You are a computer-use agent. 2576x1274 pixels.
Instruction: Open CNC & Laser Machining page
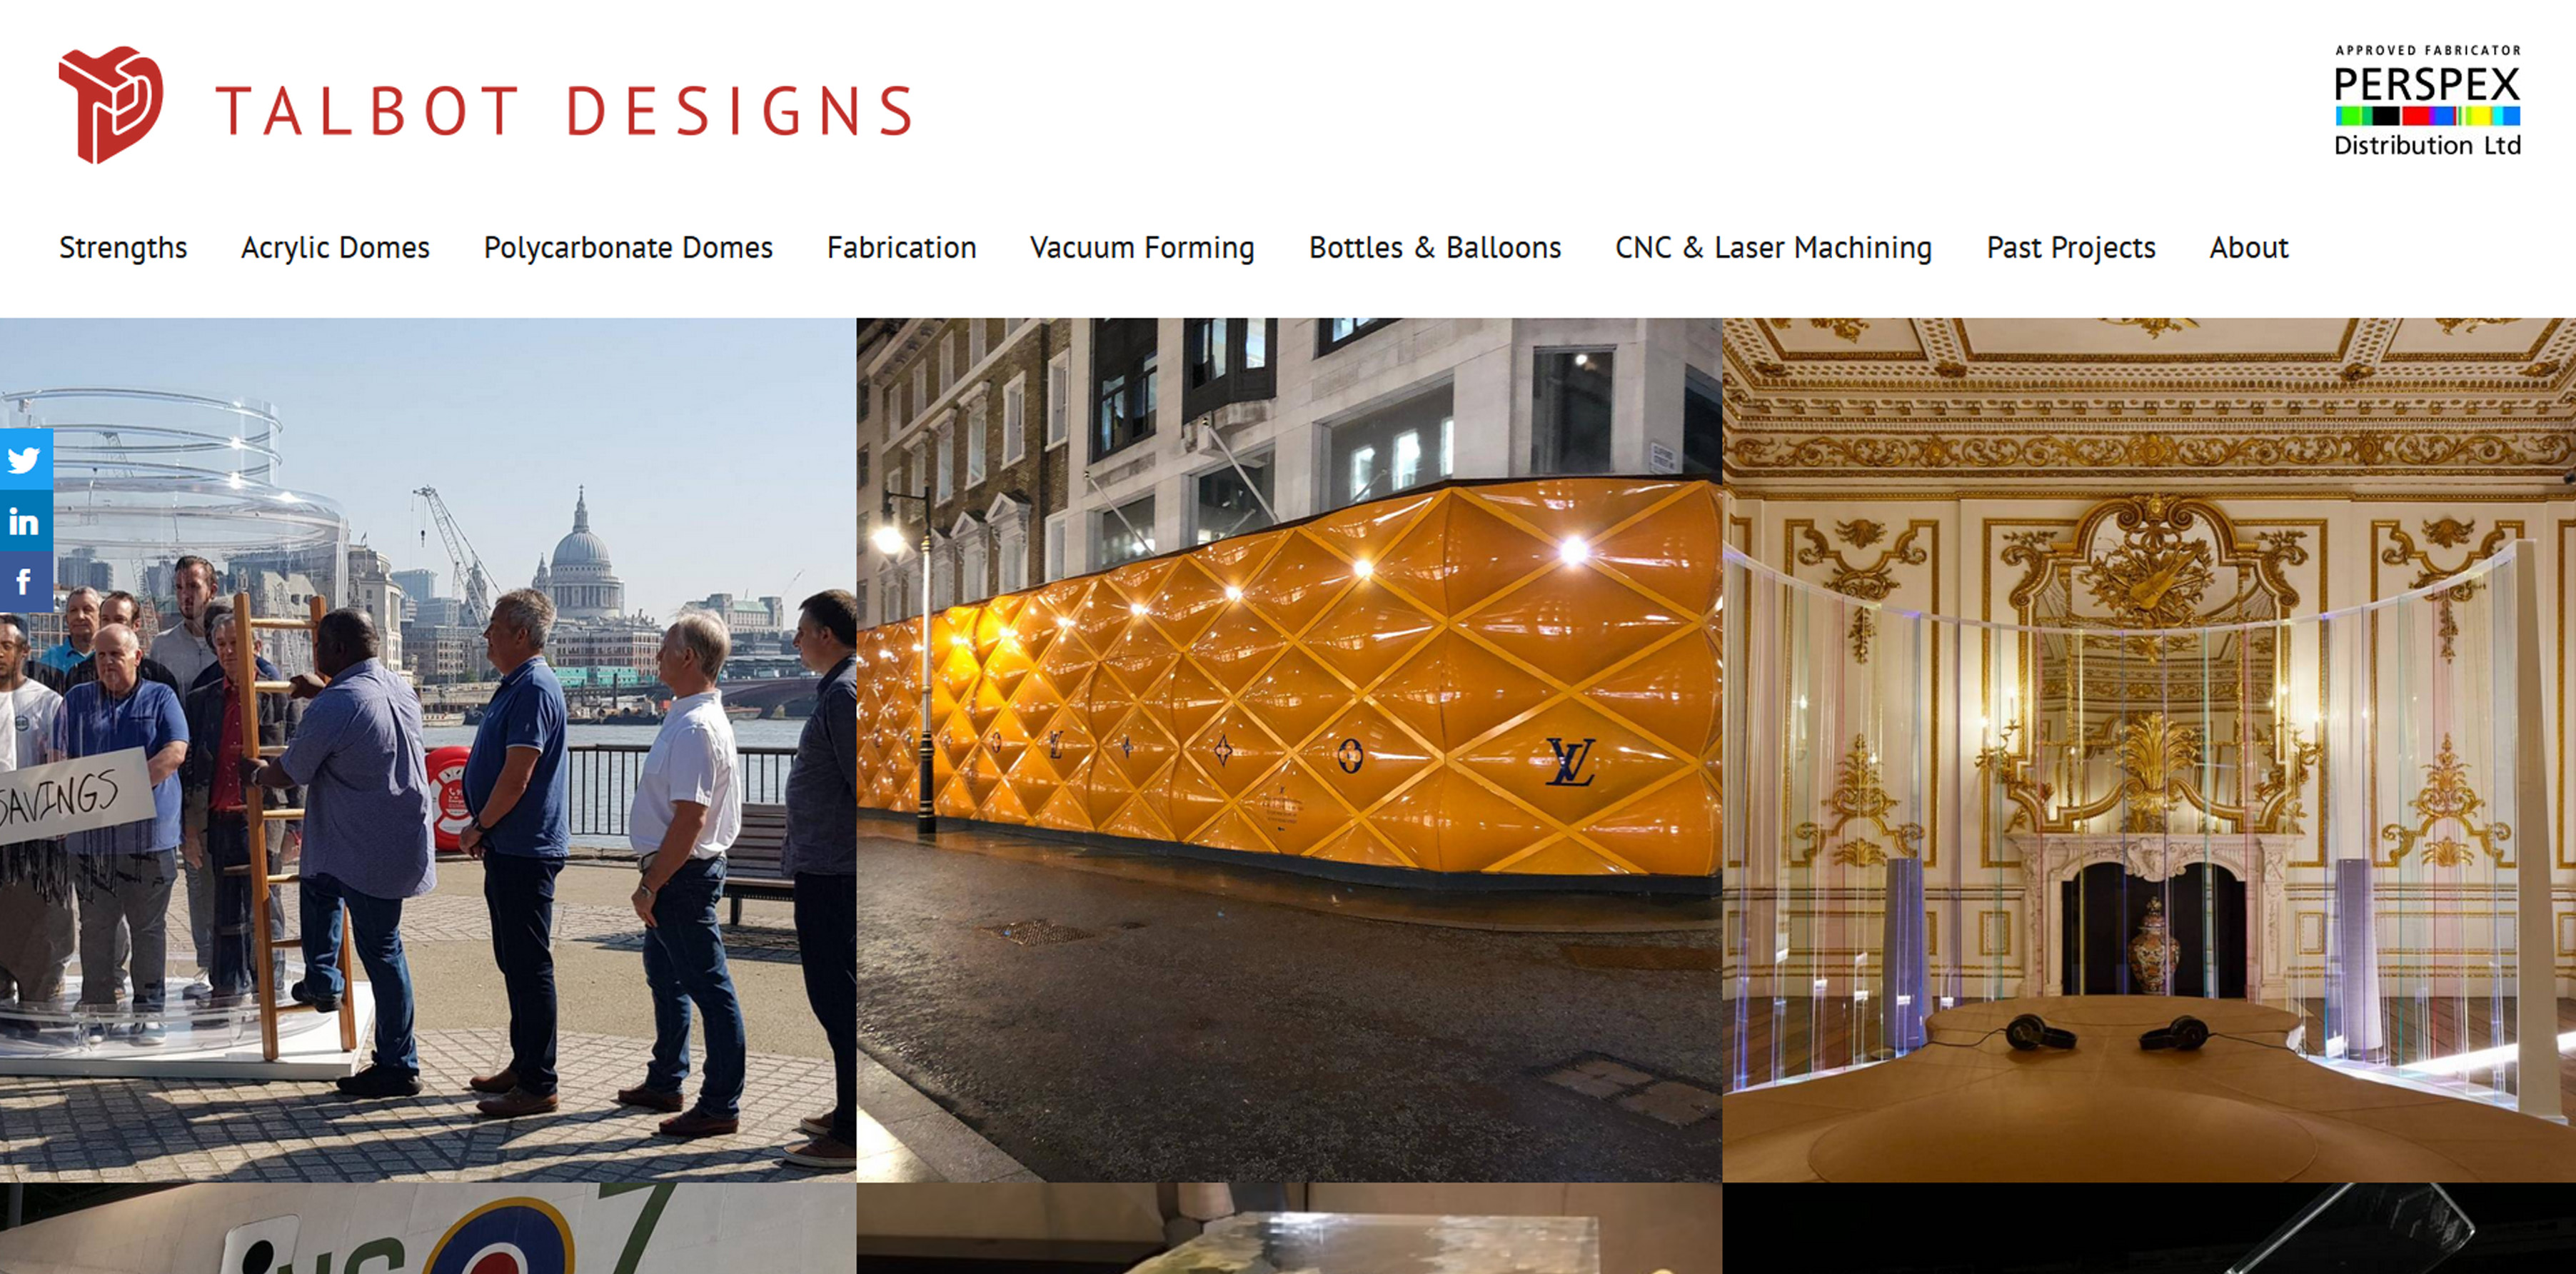click(1773, 247)
